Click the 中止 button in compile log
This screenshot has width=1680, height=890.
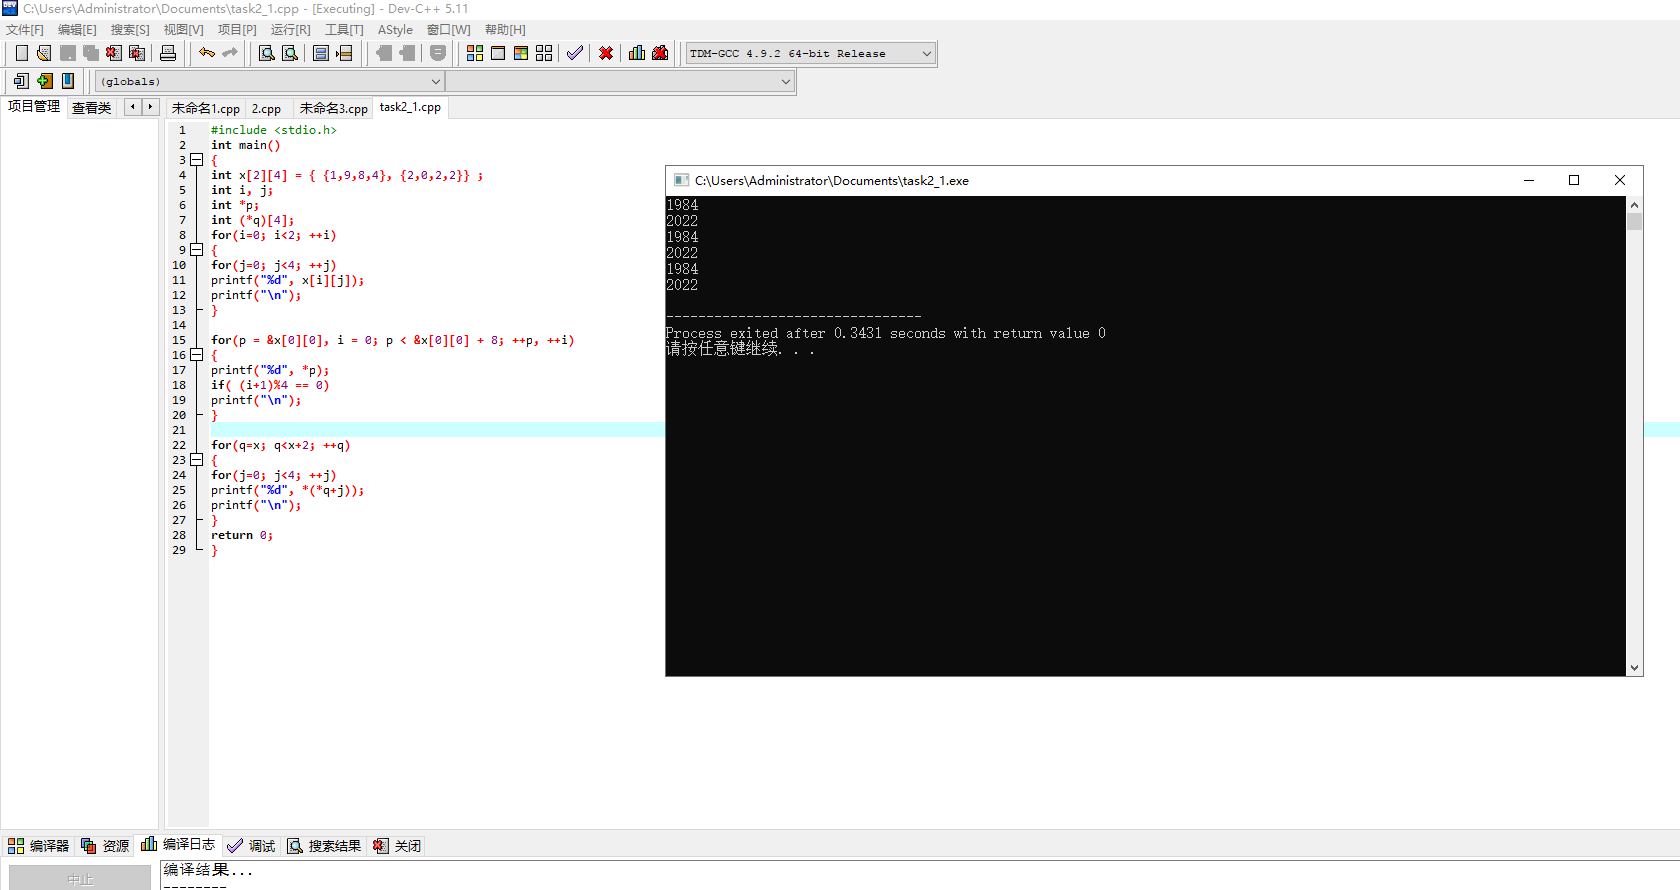[x=80, y=878]
